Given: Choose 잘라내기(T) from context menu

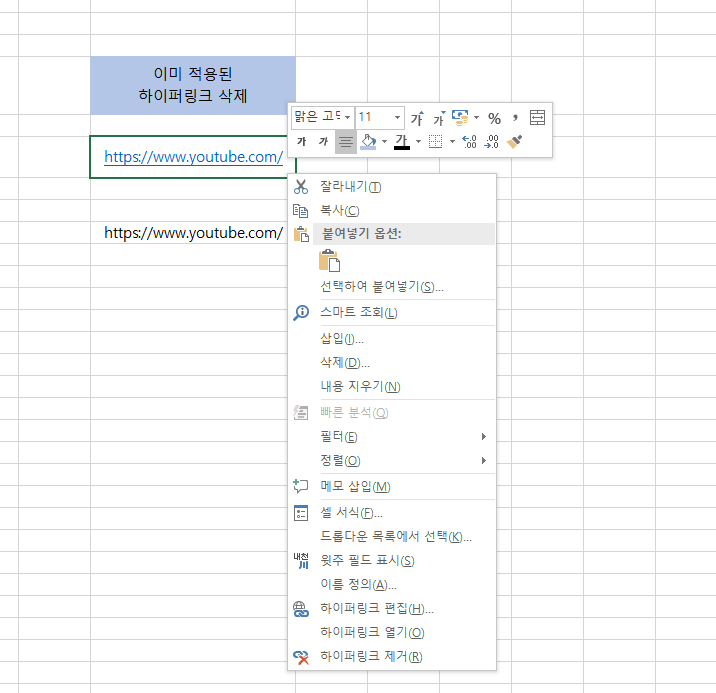Looking at the screenshot, I should [392, 187].
